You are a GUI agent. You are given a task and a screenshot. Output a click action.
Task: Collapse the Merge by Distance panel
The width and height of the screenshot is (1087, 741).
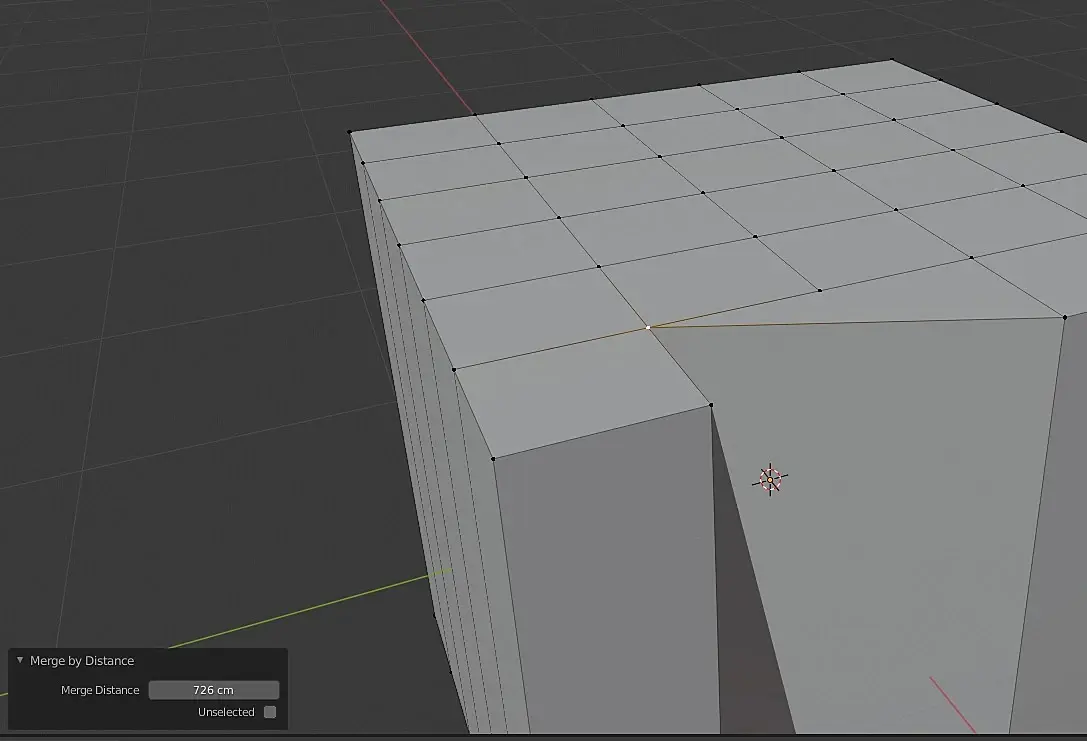(20, 661)
